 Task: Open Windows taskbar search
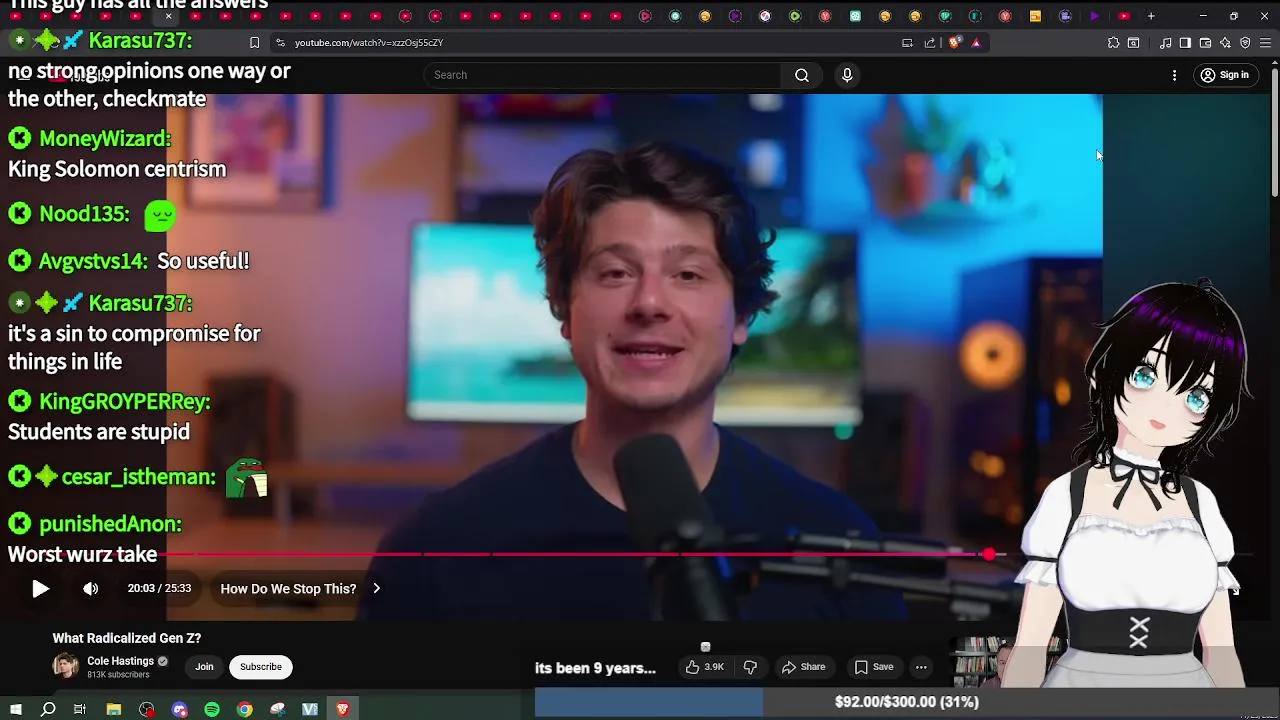48,709
